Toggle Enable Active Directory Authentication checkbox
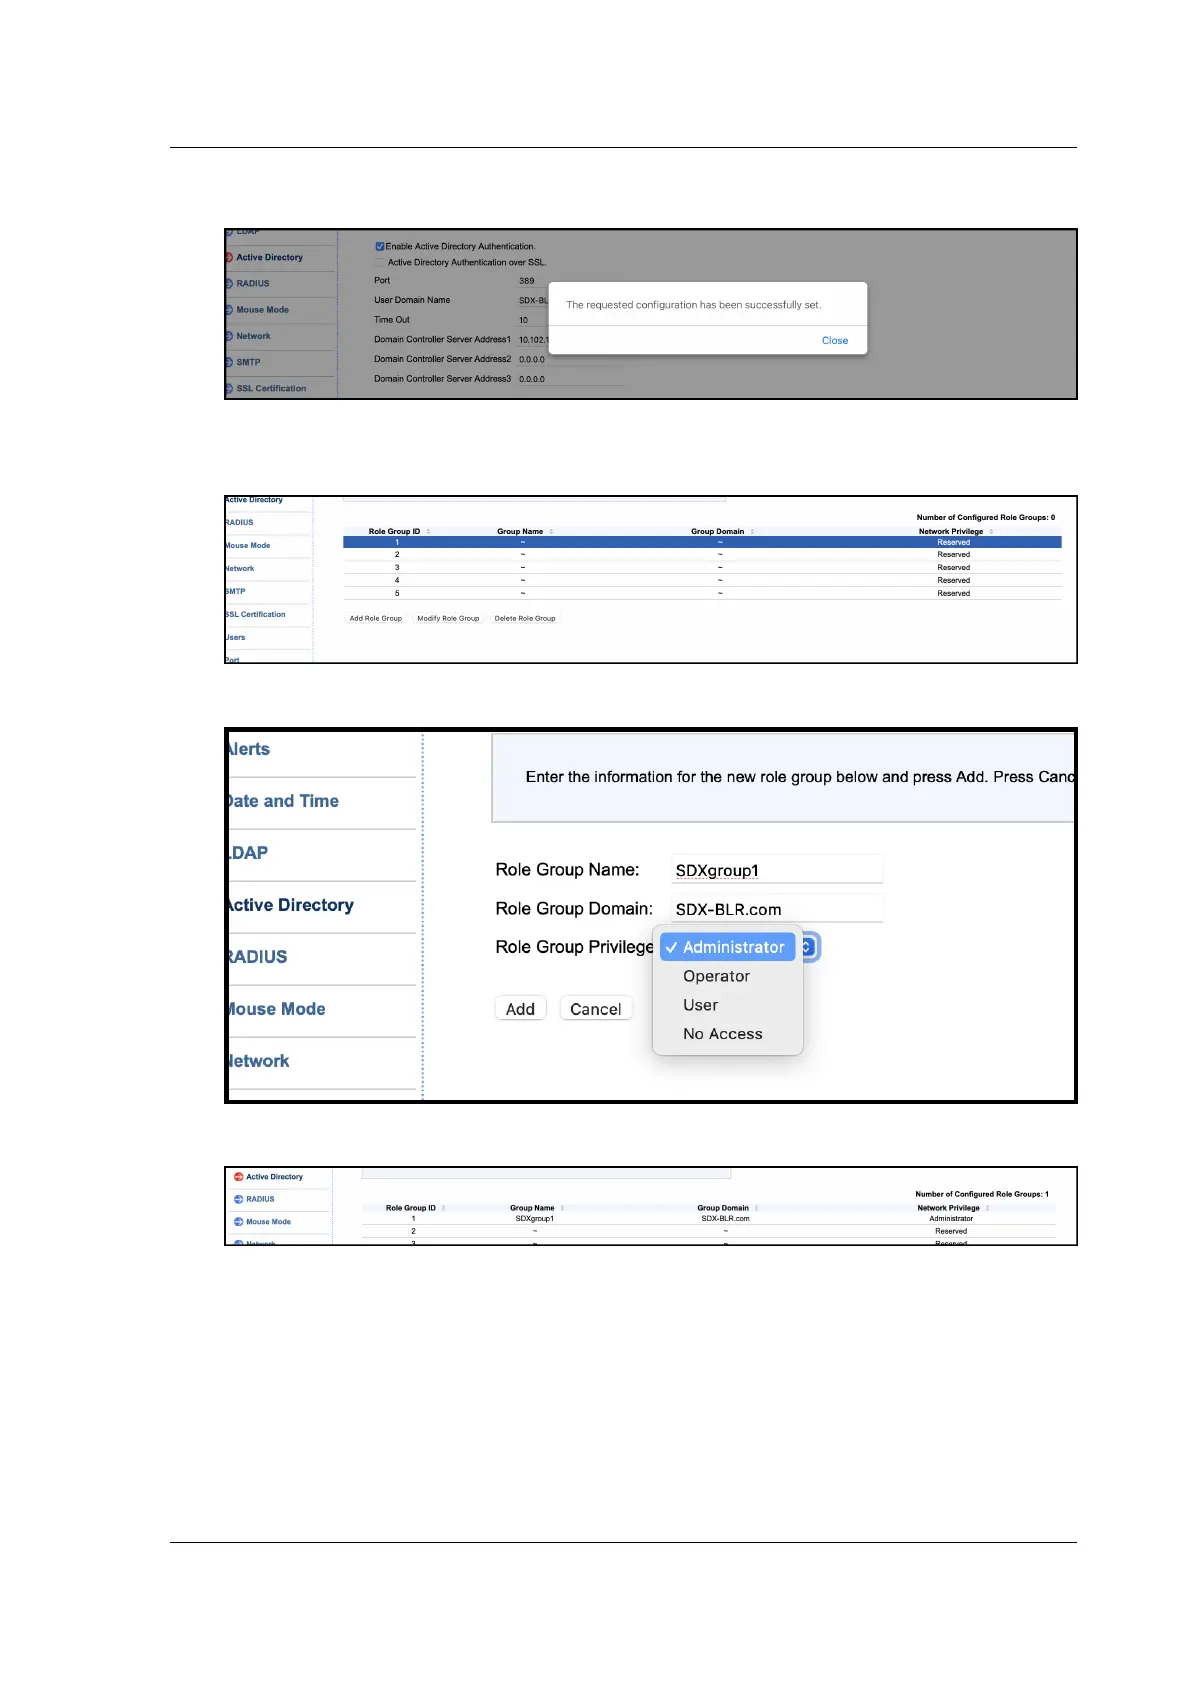The image size is (1191, 1684). click(380, 246)
